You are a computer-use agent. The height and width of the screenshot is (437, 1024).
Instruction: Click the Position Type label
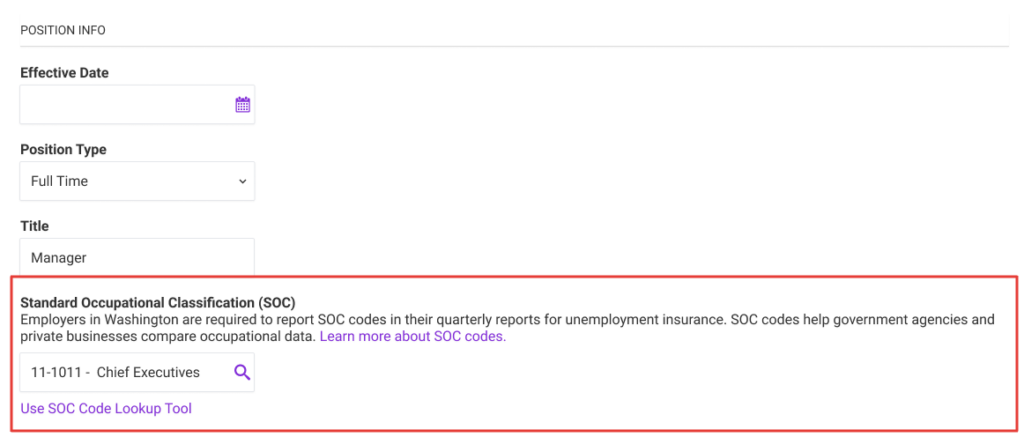tap(63, 150)
